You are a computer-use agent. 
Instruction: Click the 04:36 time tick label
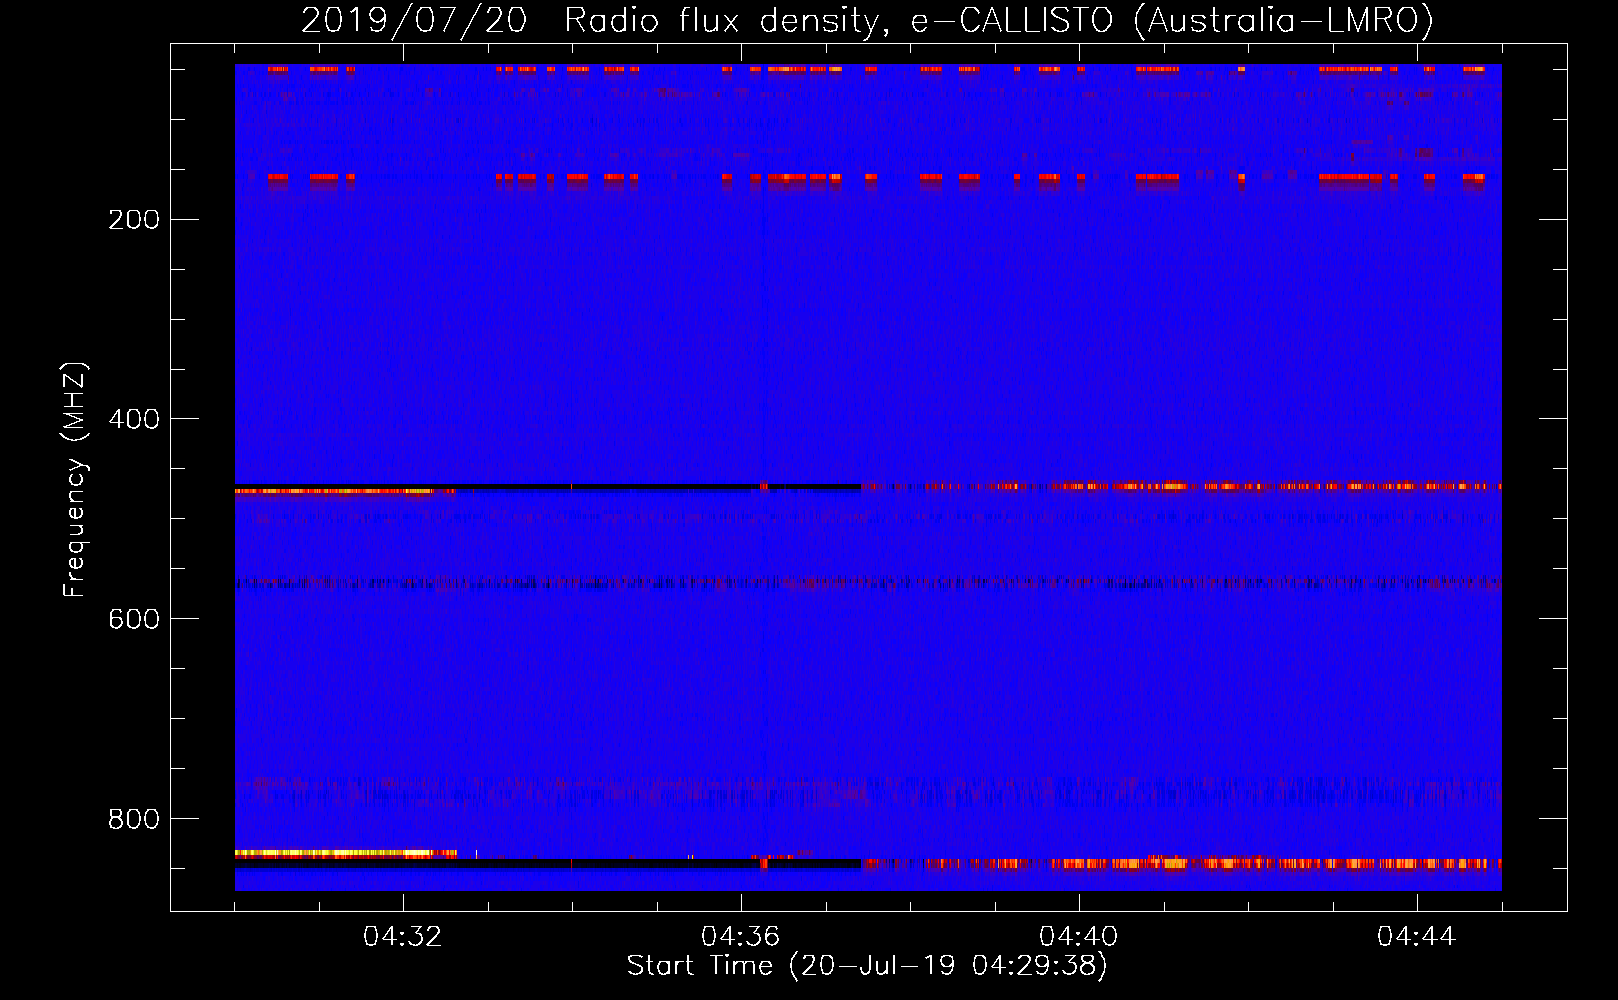click(x=740, y=936)
